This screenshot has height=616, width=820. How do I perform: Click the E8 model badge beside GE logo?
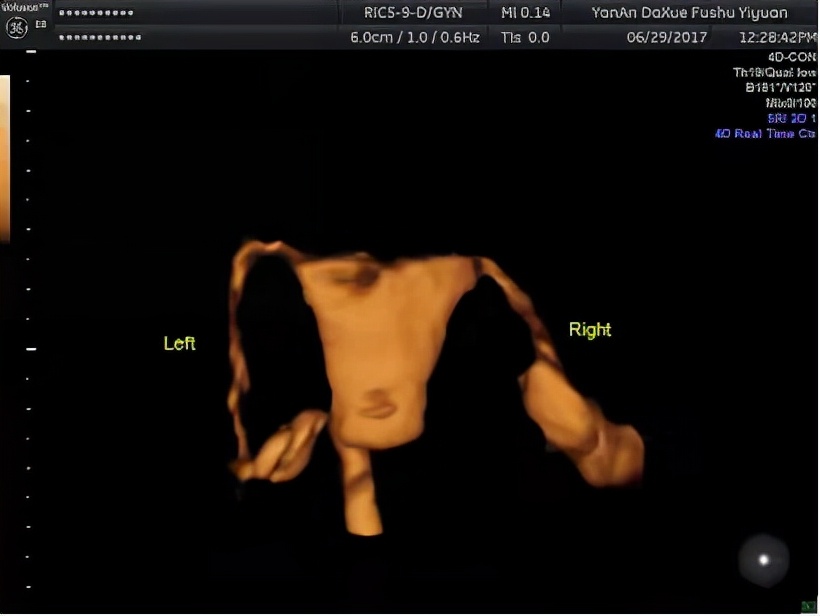pos(41,22)
